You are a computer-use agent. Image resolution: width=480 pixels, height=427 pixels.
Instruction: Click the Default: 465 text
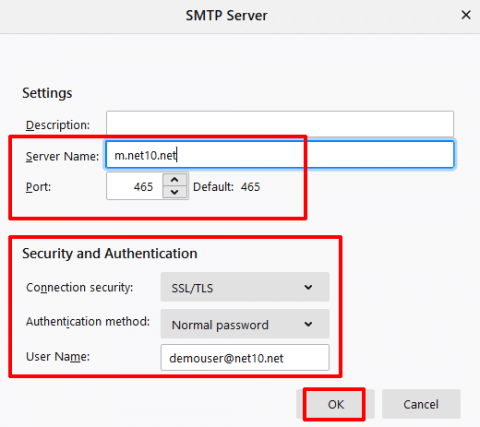(x=227, y=187)
